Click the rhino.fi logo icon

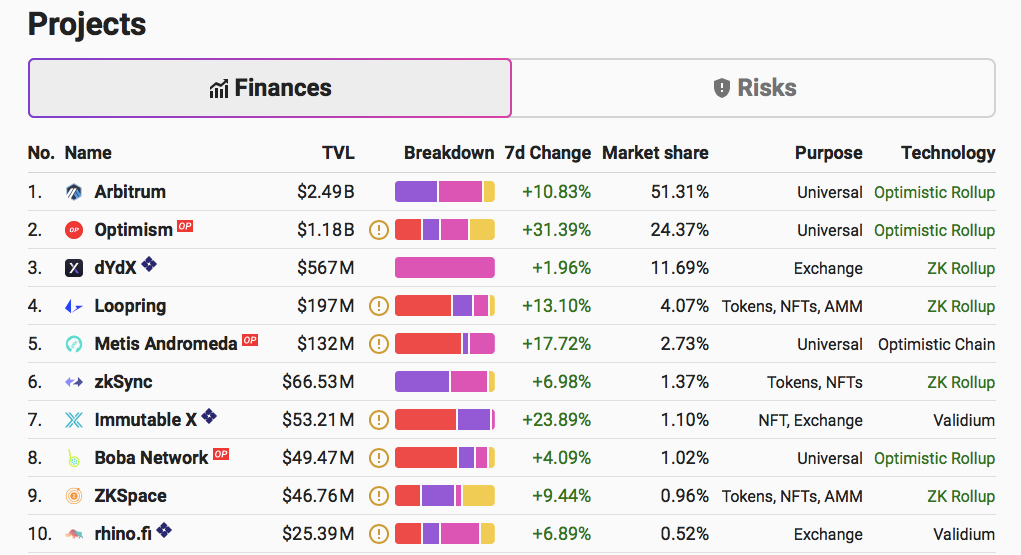point(74,534)
